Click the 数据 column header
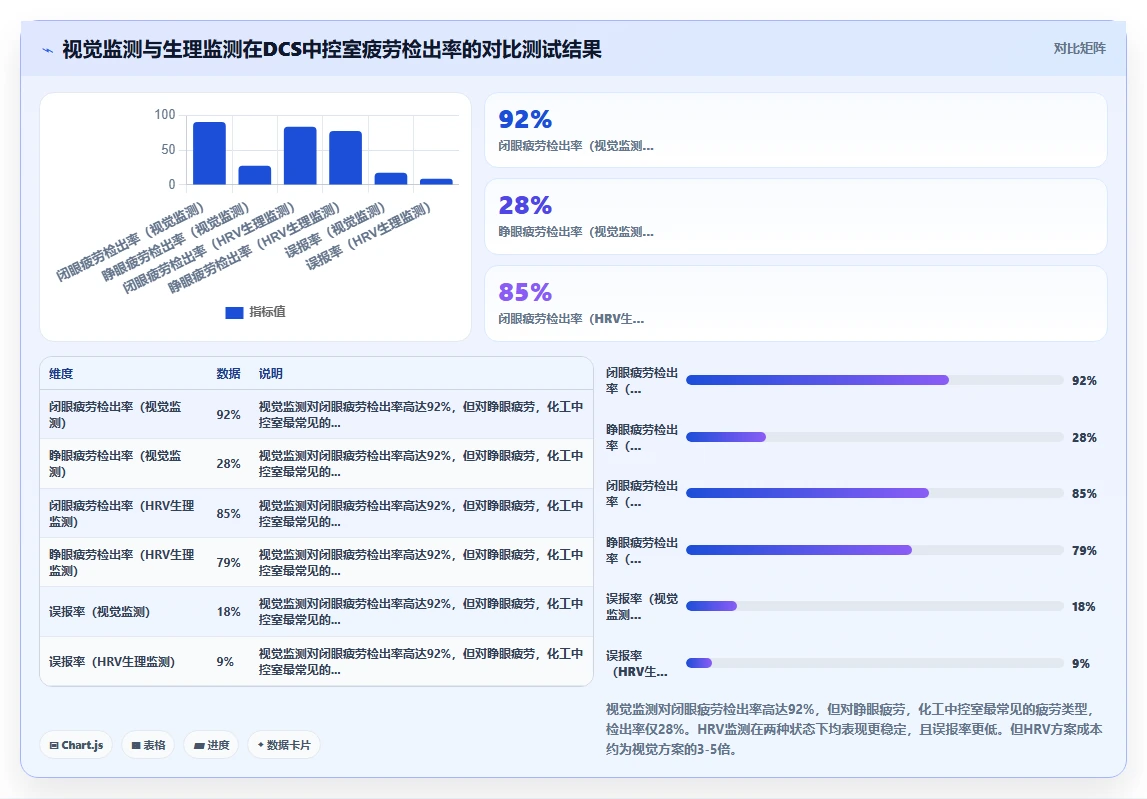 228,373
